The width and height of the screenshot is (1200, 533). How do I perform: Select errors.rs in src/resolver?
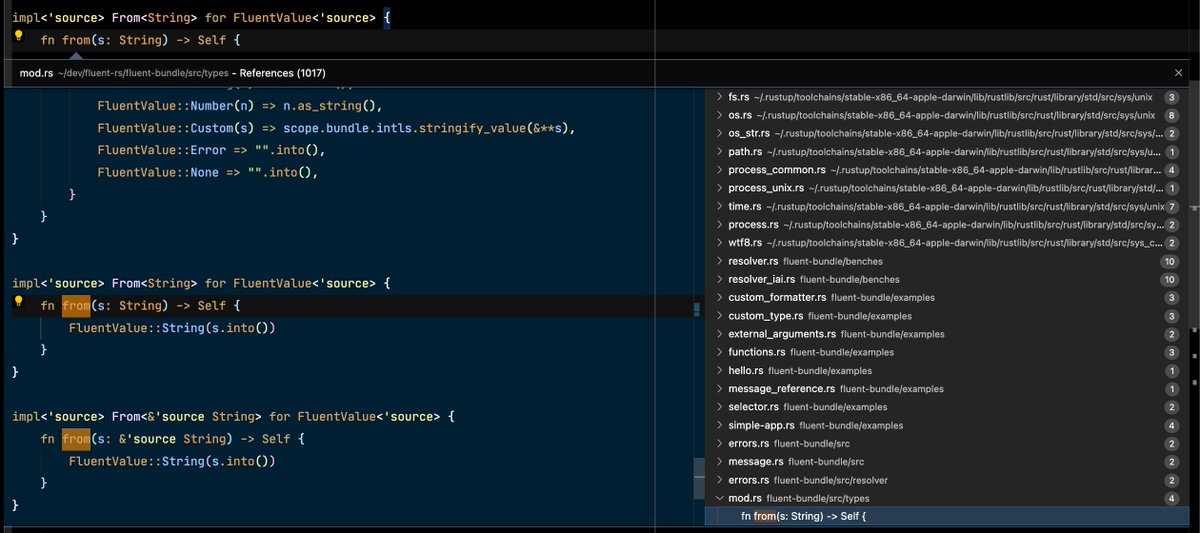947,480
